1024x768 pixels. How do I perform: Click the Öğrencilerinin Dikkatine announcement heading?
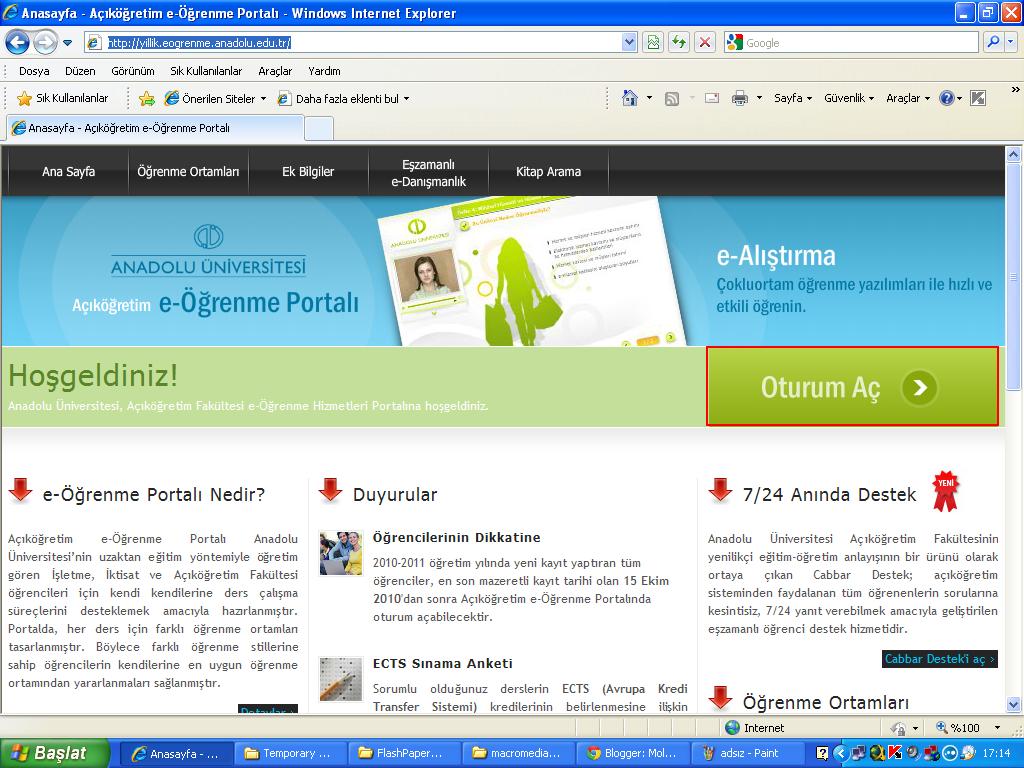(456, 537)
